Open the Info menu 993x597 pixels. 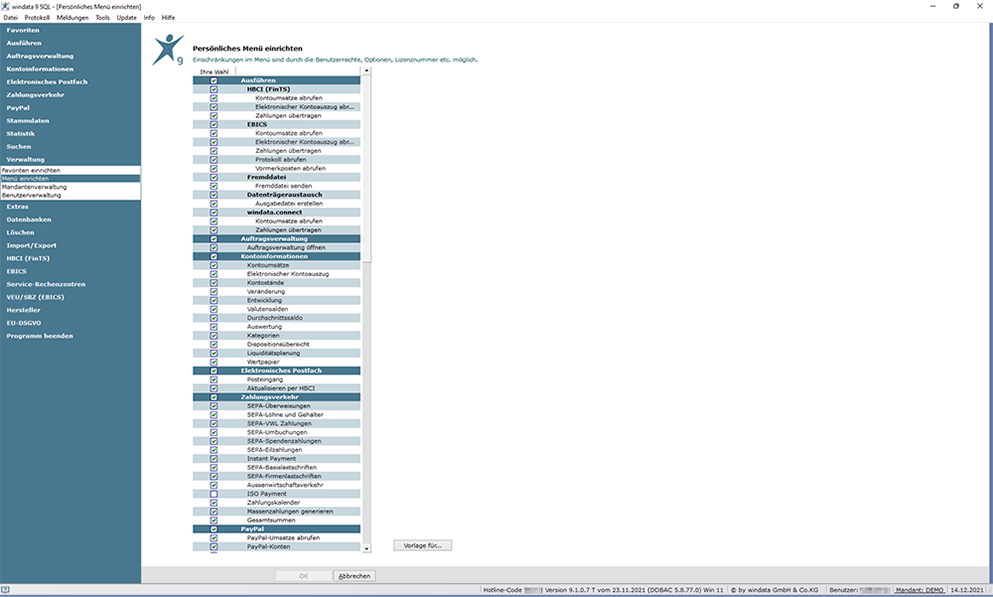(149, 18)
